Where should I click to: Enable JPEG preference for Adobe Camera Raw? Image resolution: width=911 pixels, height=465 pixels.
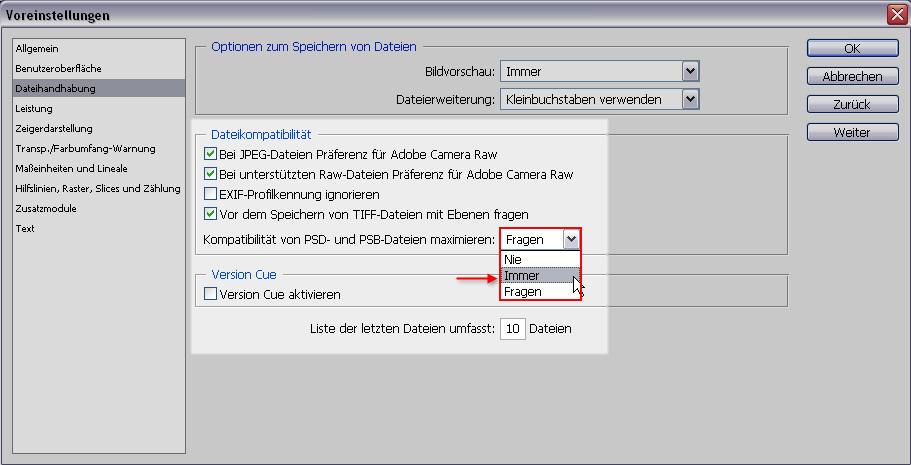[210, 154]
